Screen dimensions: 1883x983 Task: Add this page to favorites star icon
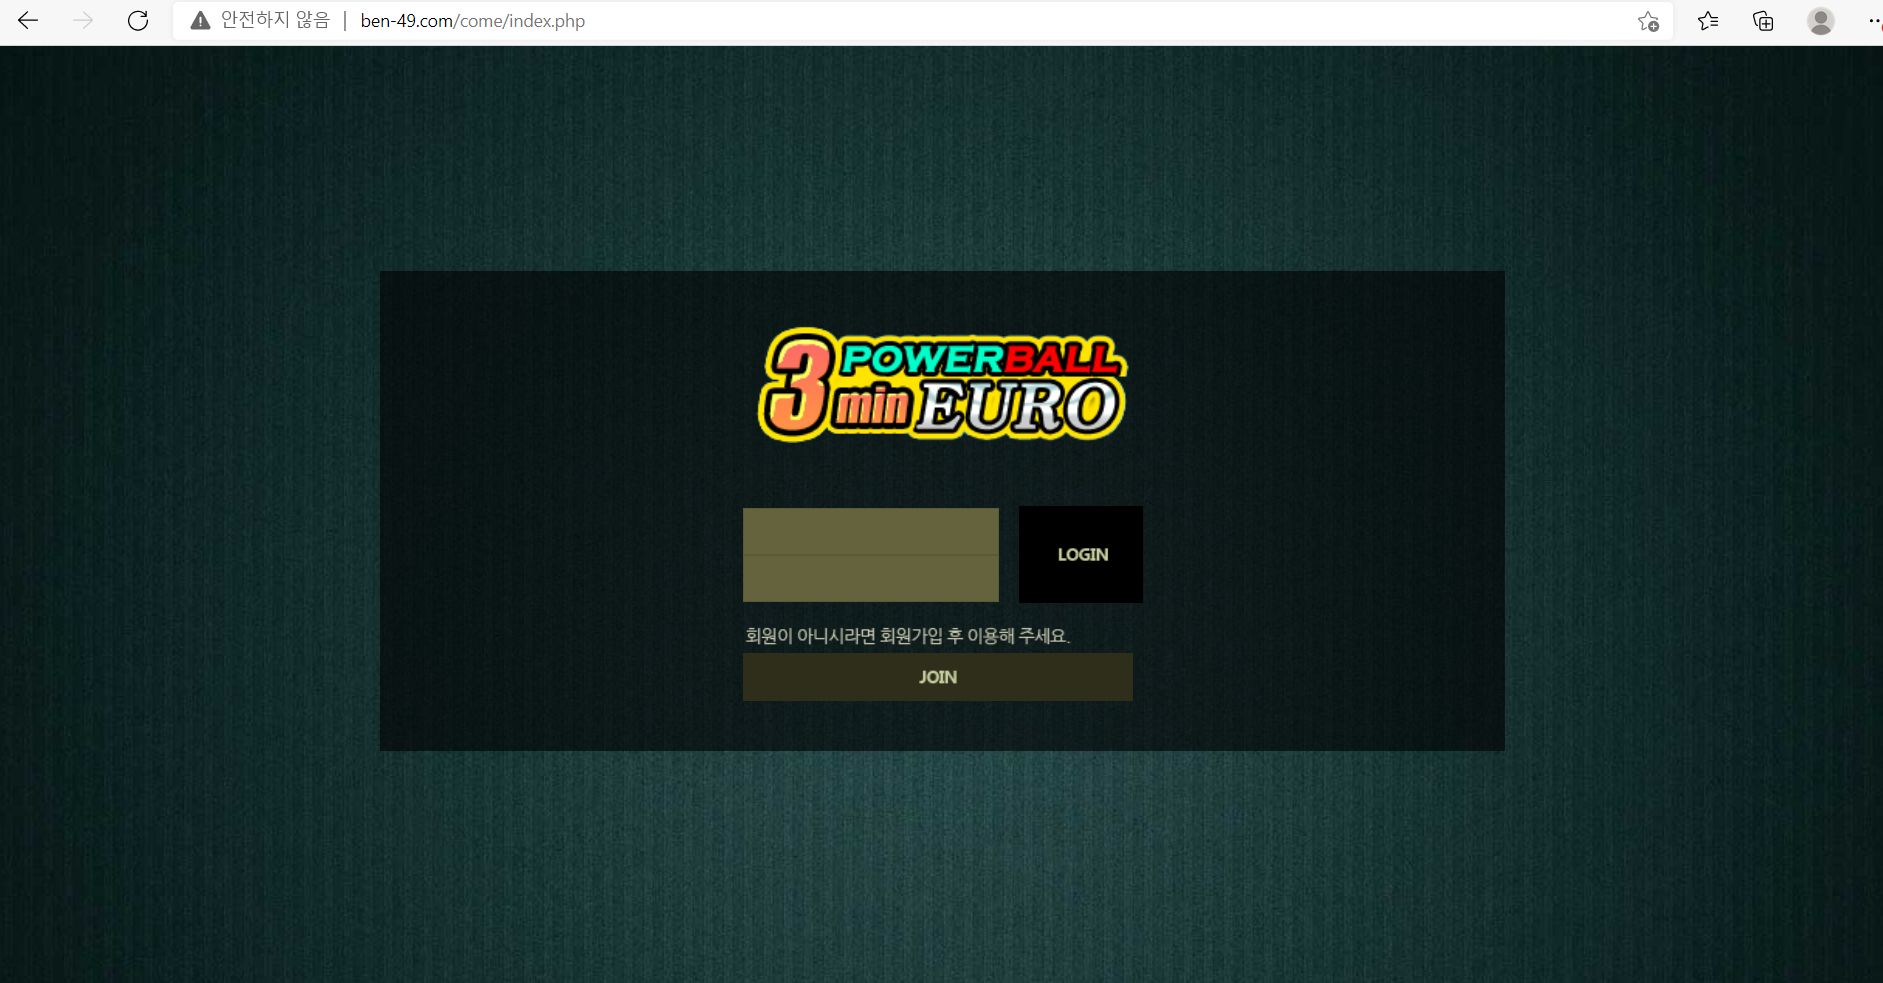tap(1648, 21)
